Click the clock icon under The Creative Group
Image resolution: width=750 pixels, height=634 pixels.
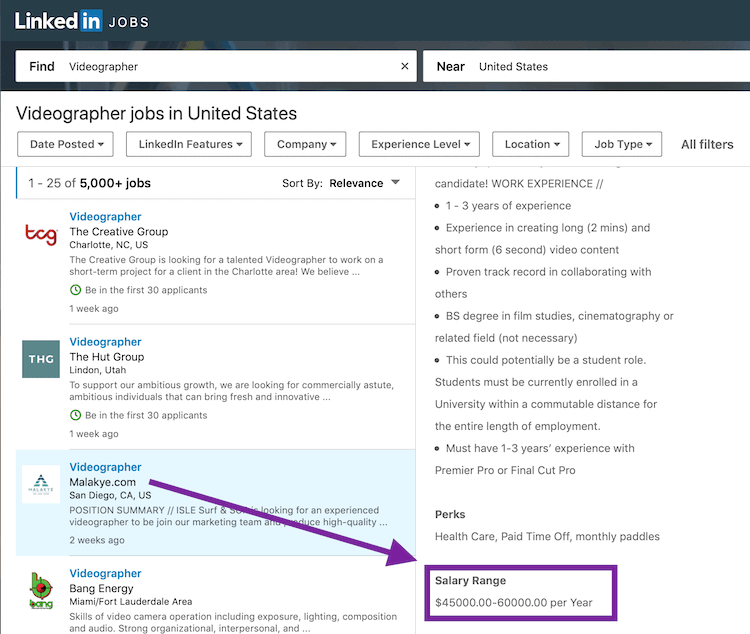(75, 290)
